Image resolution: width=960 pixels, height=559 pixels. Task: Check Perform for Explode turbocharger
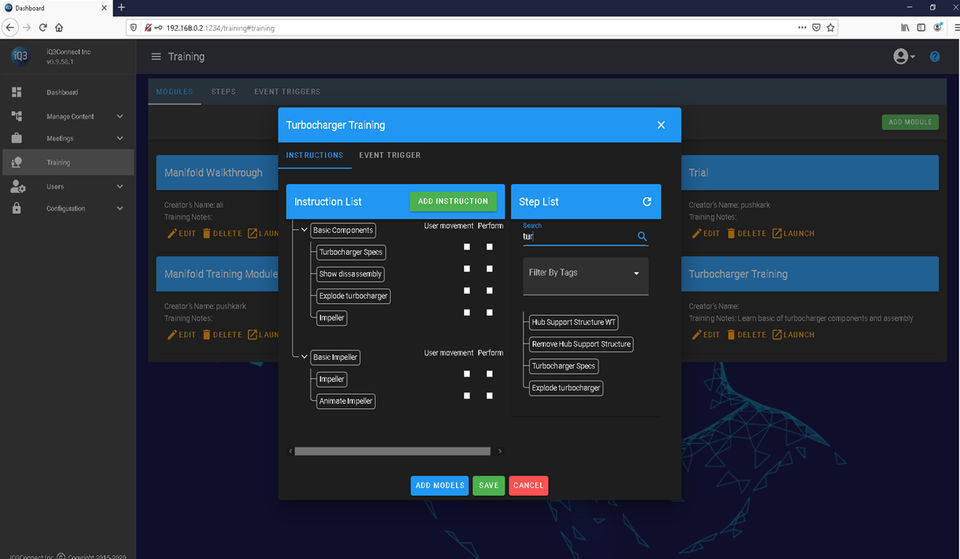489,291
